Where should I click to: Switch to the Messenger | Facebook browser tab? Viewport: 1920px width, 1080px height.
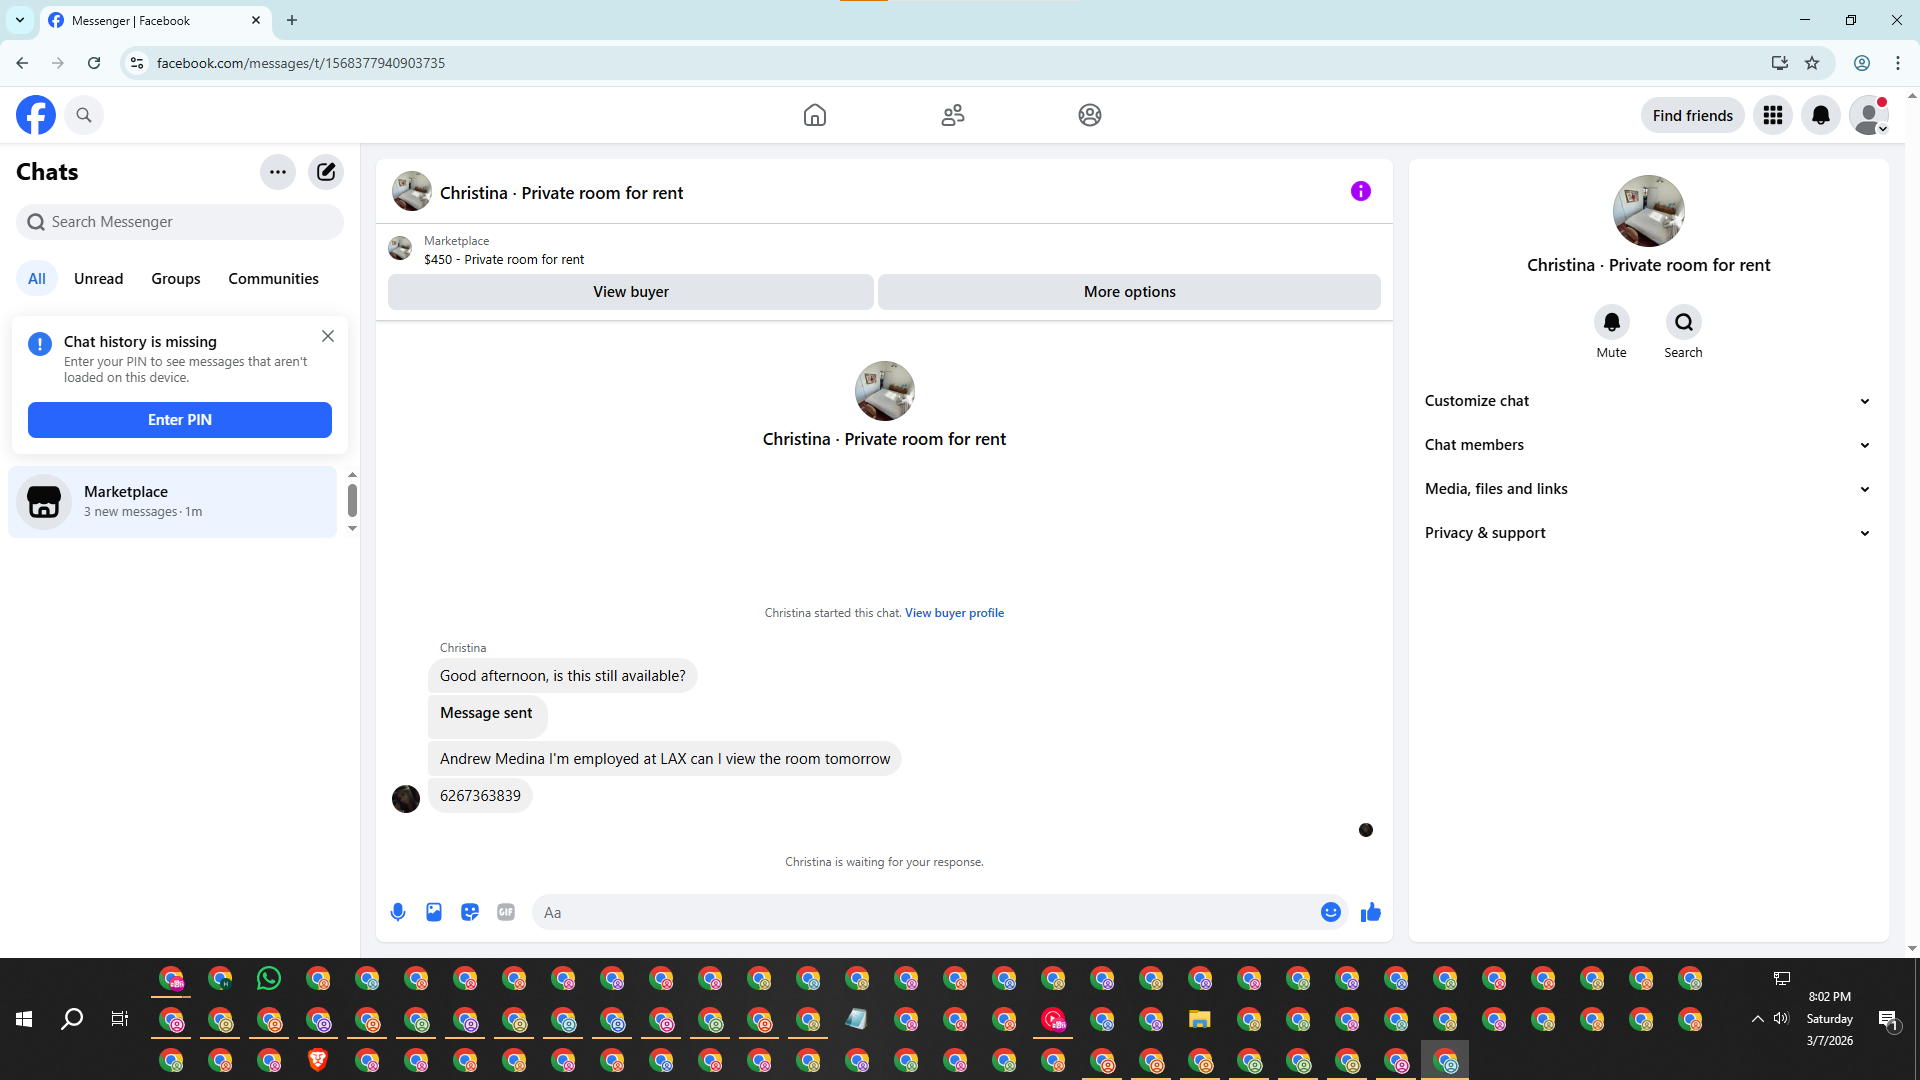click(155, 21)
